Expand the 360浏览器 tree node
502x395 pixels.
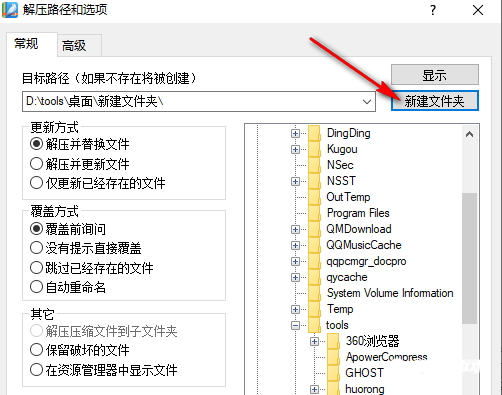pyautogui.click(x=314, y=341)
